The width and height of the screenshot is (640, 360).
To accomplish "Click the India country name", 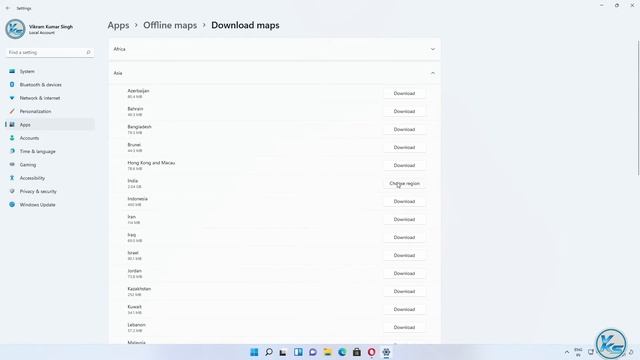I will (x=133, y=181).
